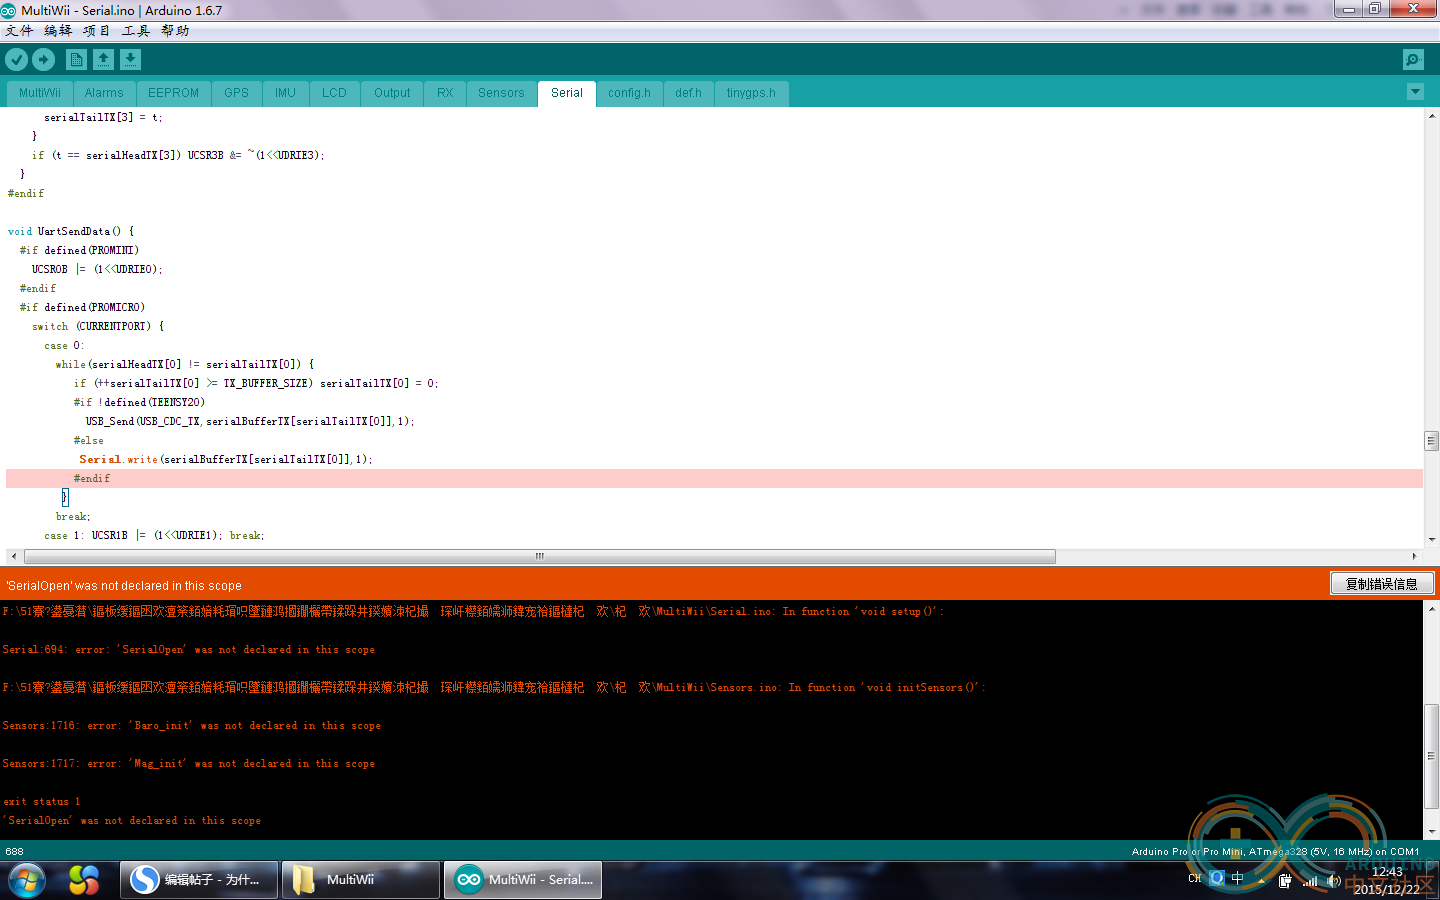Open the Windows Start button
1440x900 pixels.
27,880
